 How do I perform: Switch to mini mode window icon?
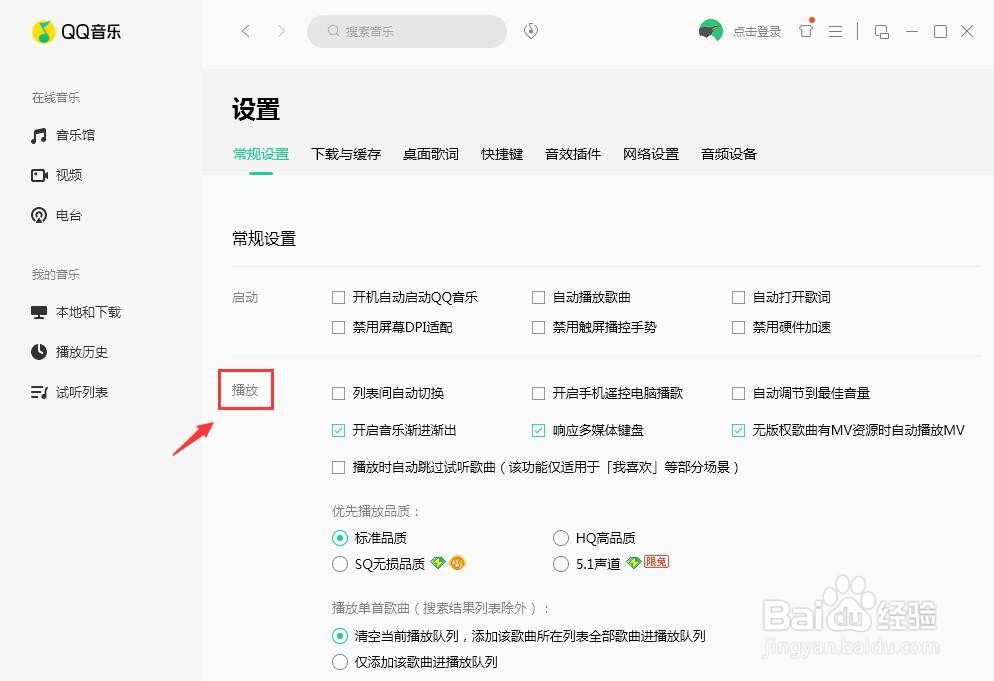(881, 32)
